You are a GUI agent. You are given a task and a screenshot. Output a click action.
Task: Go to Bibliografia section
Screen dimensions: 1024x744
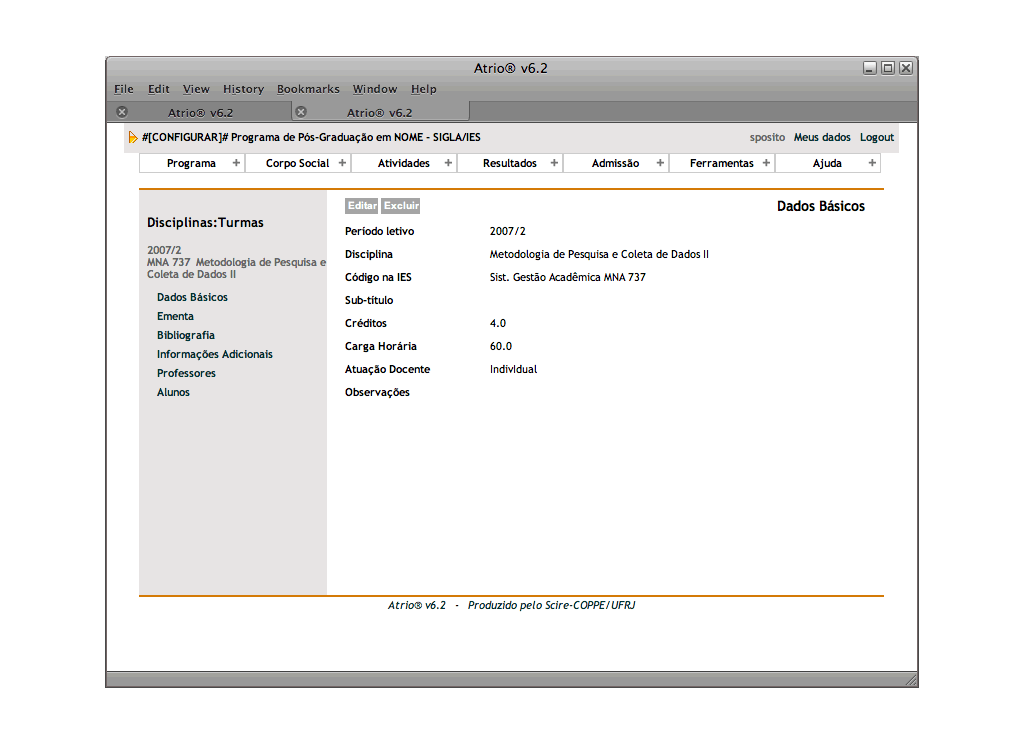[185, 335]
